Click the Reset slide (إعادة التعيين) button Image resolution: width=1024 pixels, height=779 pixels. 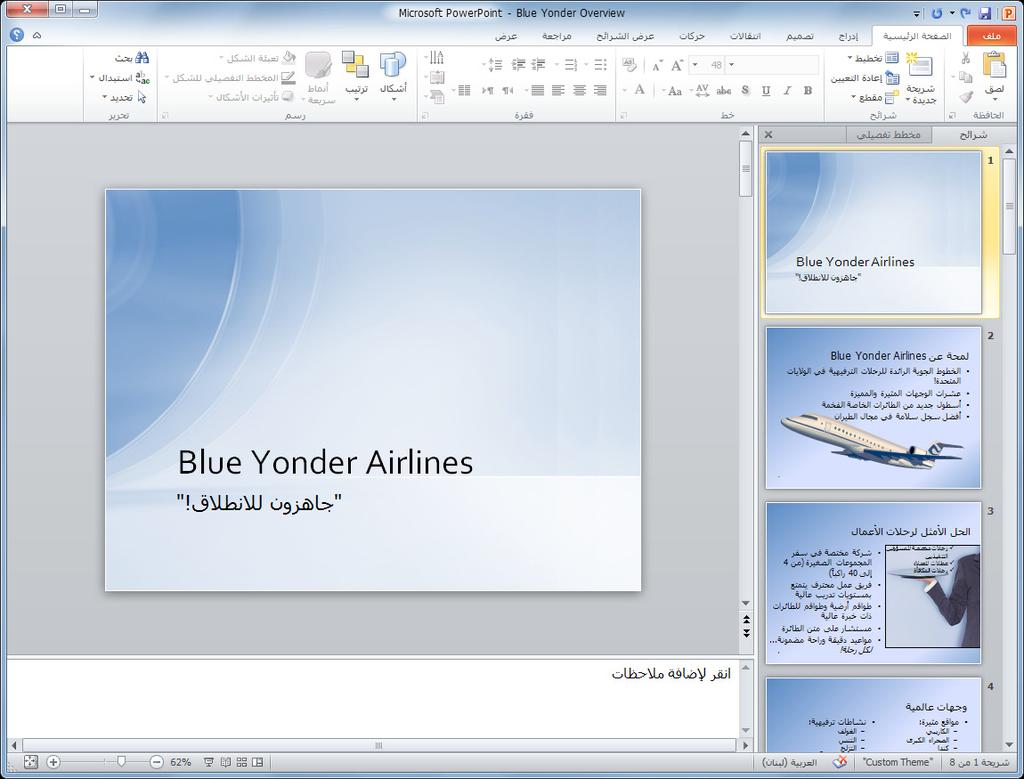pyautogui.click(x=865, y=78)
